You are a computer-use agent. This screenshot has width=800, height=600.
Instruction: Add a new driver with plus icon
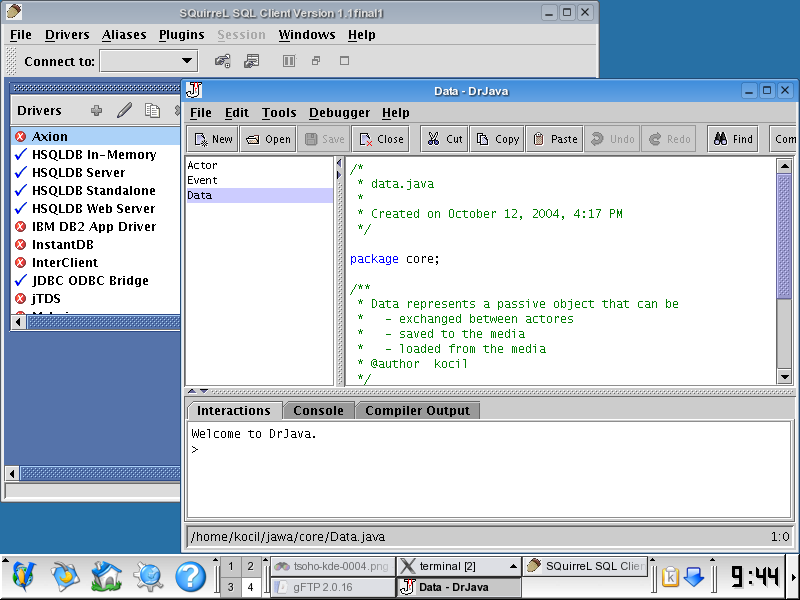click(x=96, y=111)
